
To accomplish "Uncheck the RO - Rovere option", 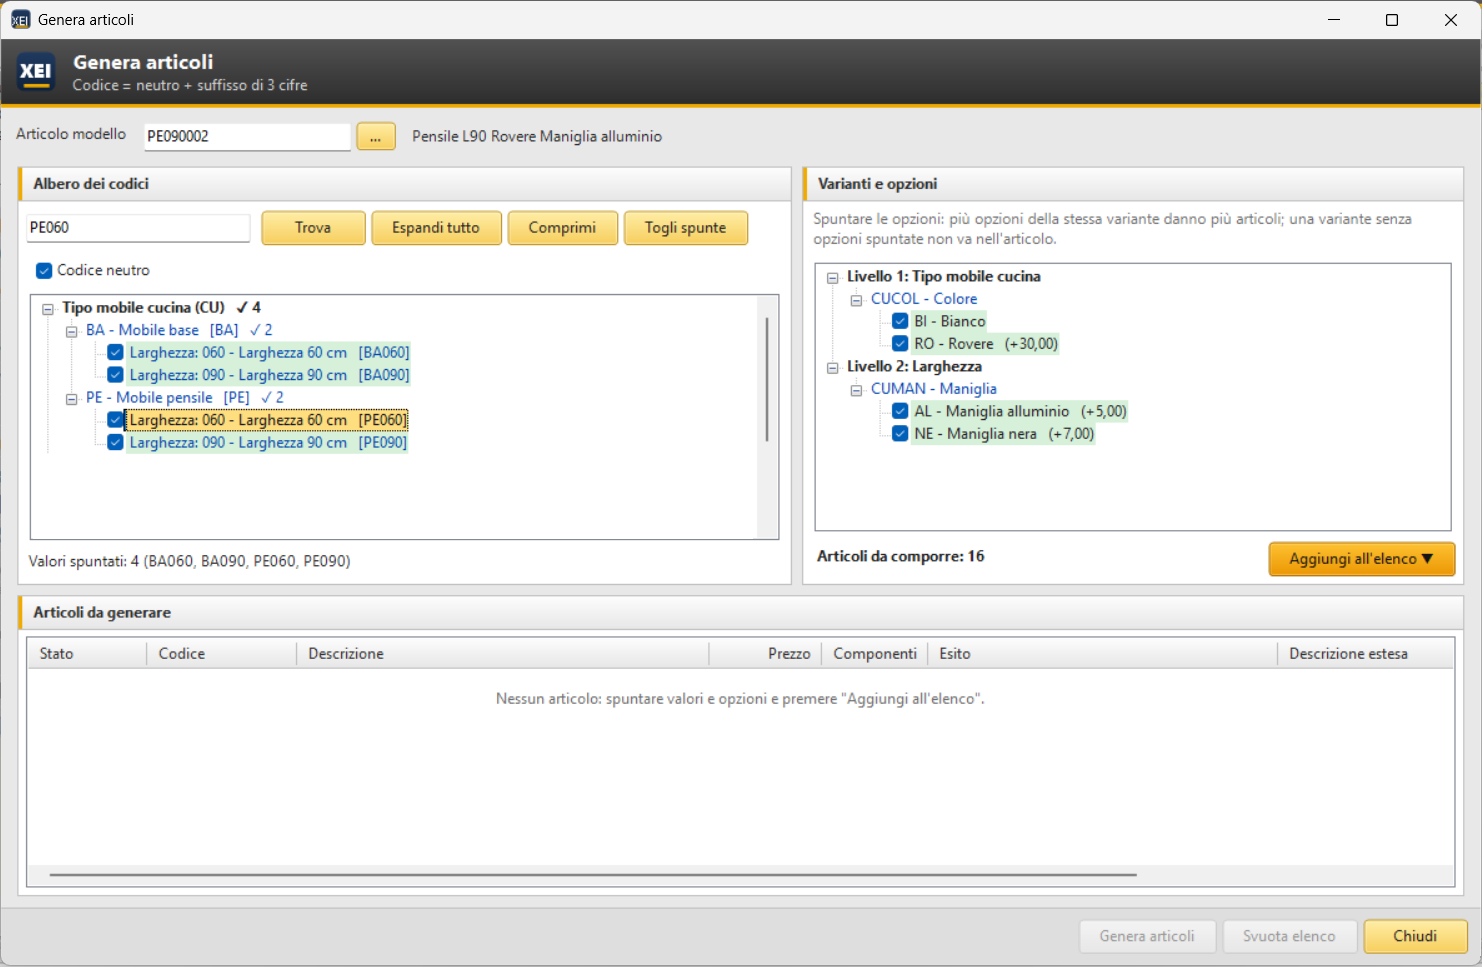I will [900, 343].
